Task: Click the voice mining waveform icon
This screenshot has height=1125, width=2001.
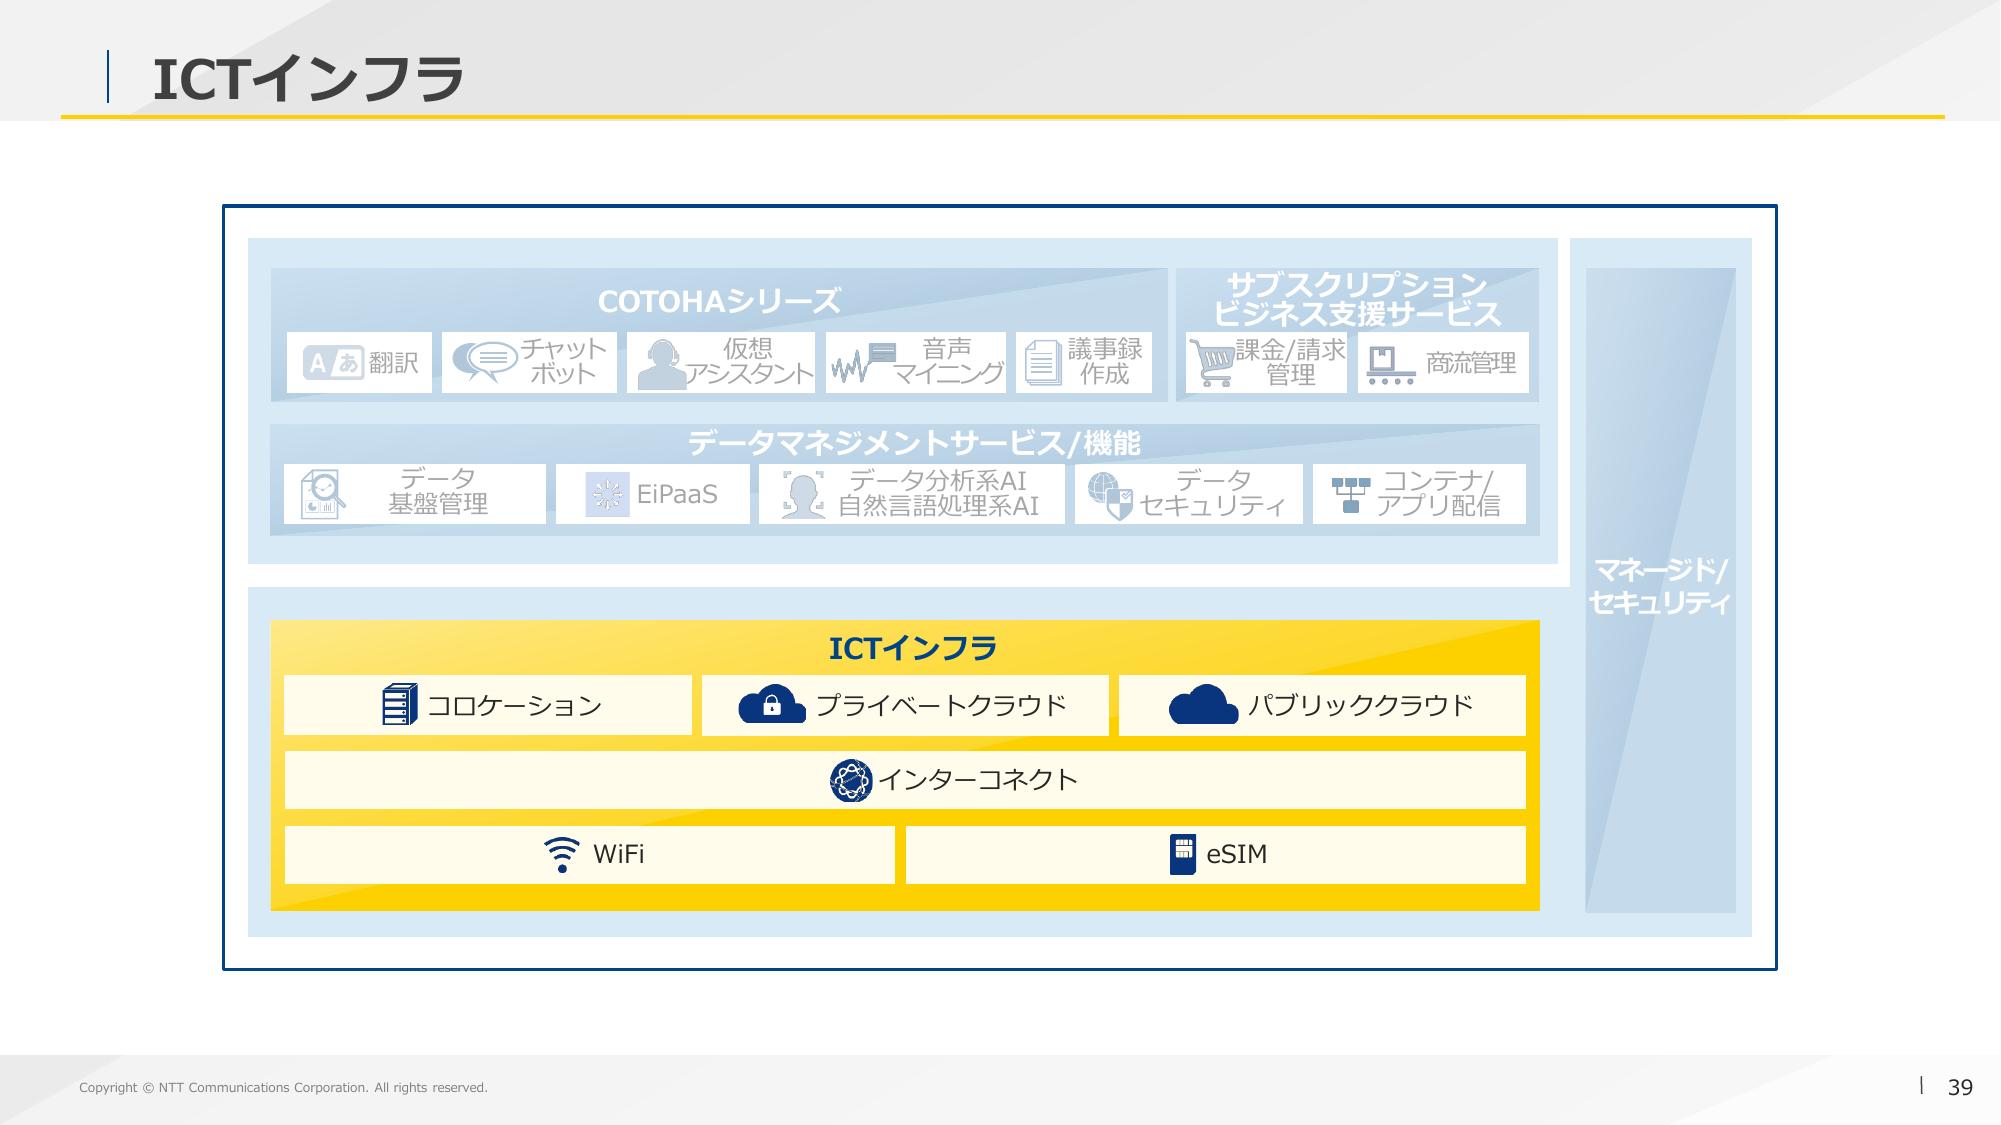Action: click(863, 364)
